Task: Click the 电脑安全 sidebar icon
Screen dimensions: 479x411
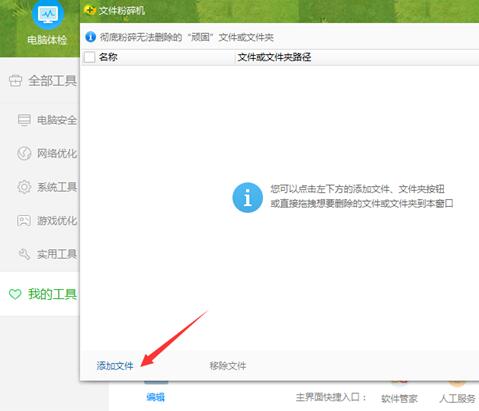Action: pos(24,120)
